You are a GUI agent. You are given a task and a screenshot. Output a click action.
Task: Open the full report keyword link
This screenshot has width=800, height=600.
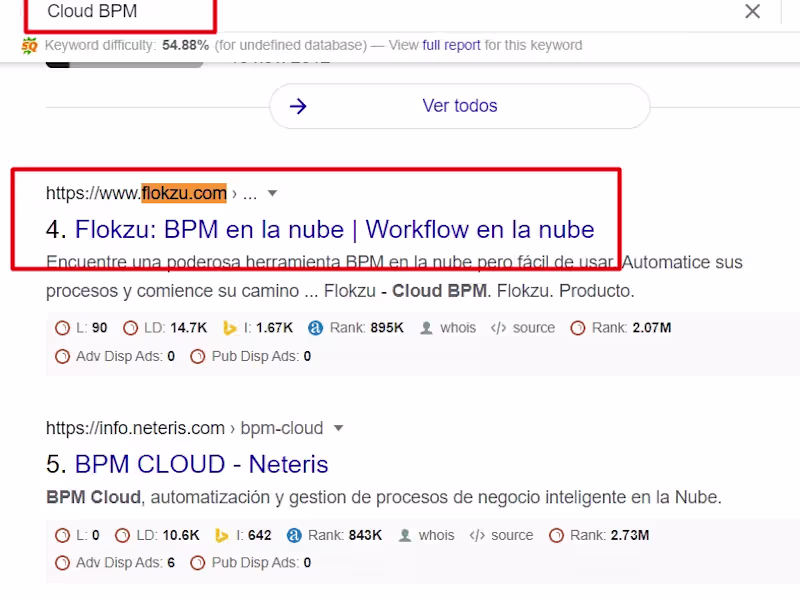(451, 45)
